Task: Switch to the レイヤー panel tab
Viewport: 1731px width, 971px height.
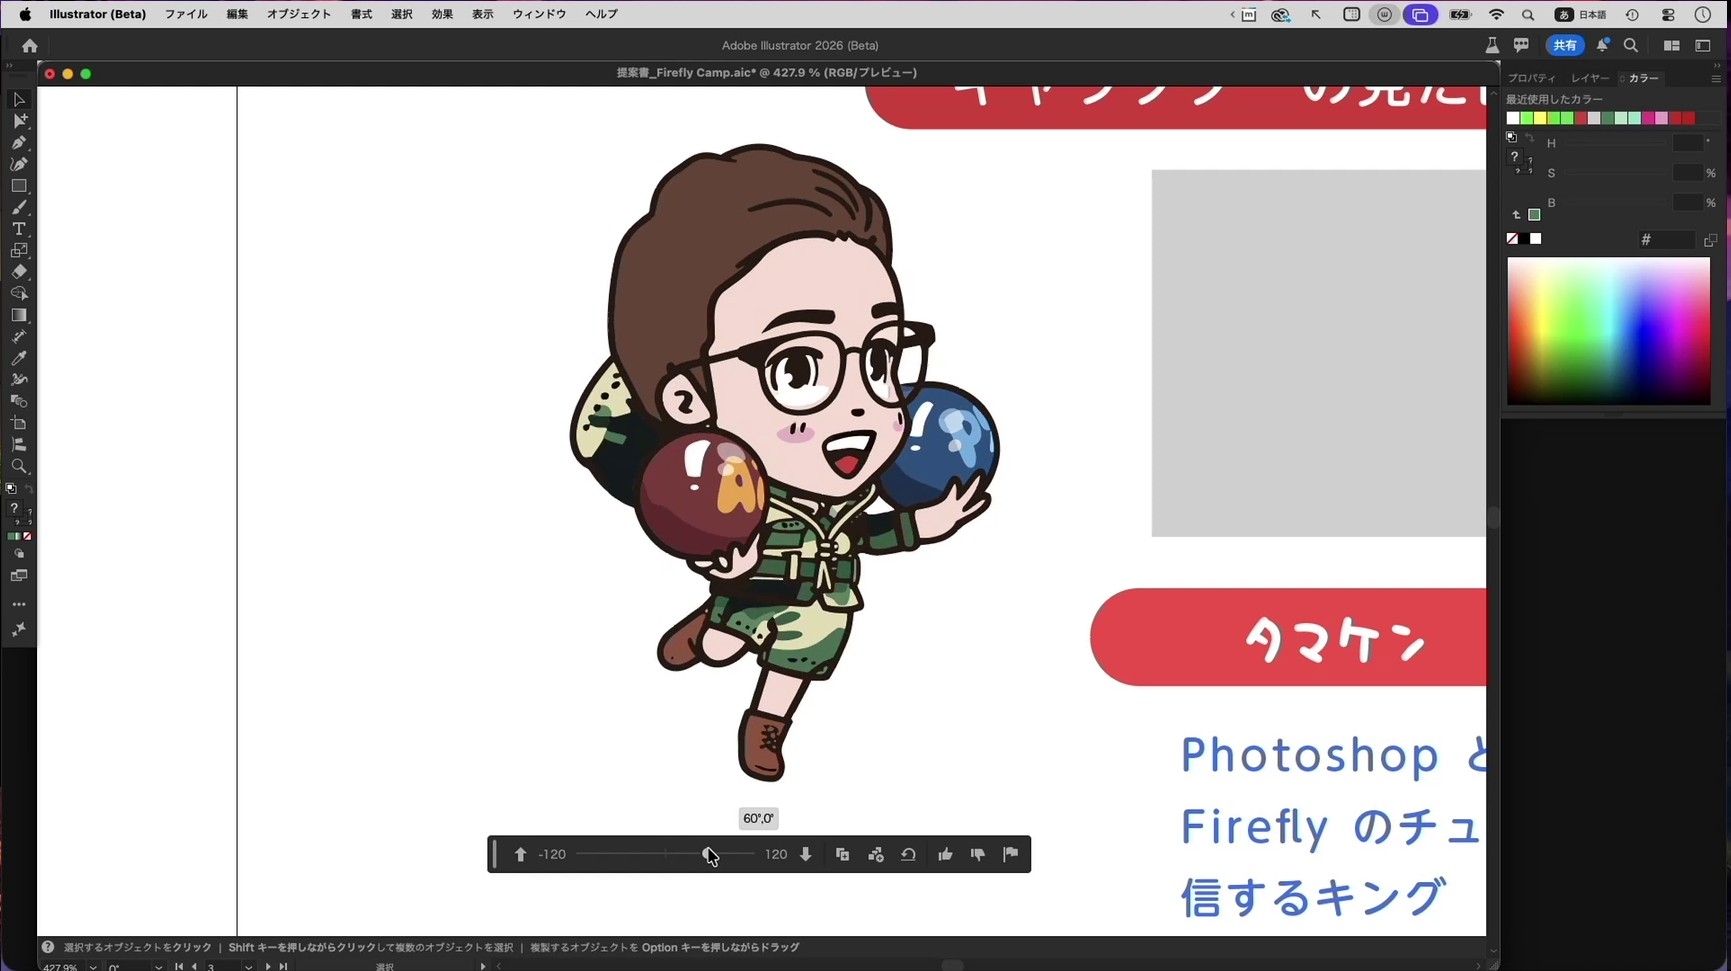Action: point(1590,77)
